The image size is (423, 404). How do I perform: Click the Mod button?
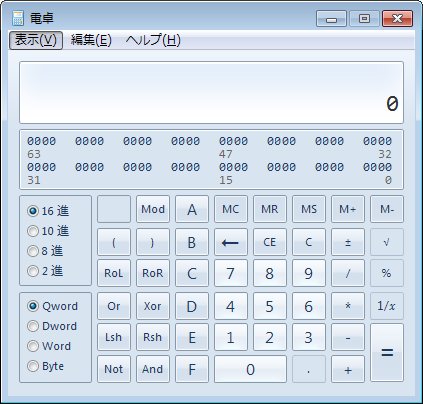[x=153, y=209]
